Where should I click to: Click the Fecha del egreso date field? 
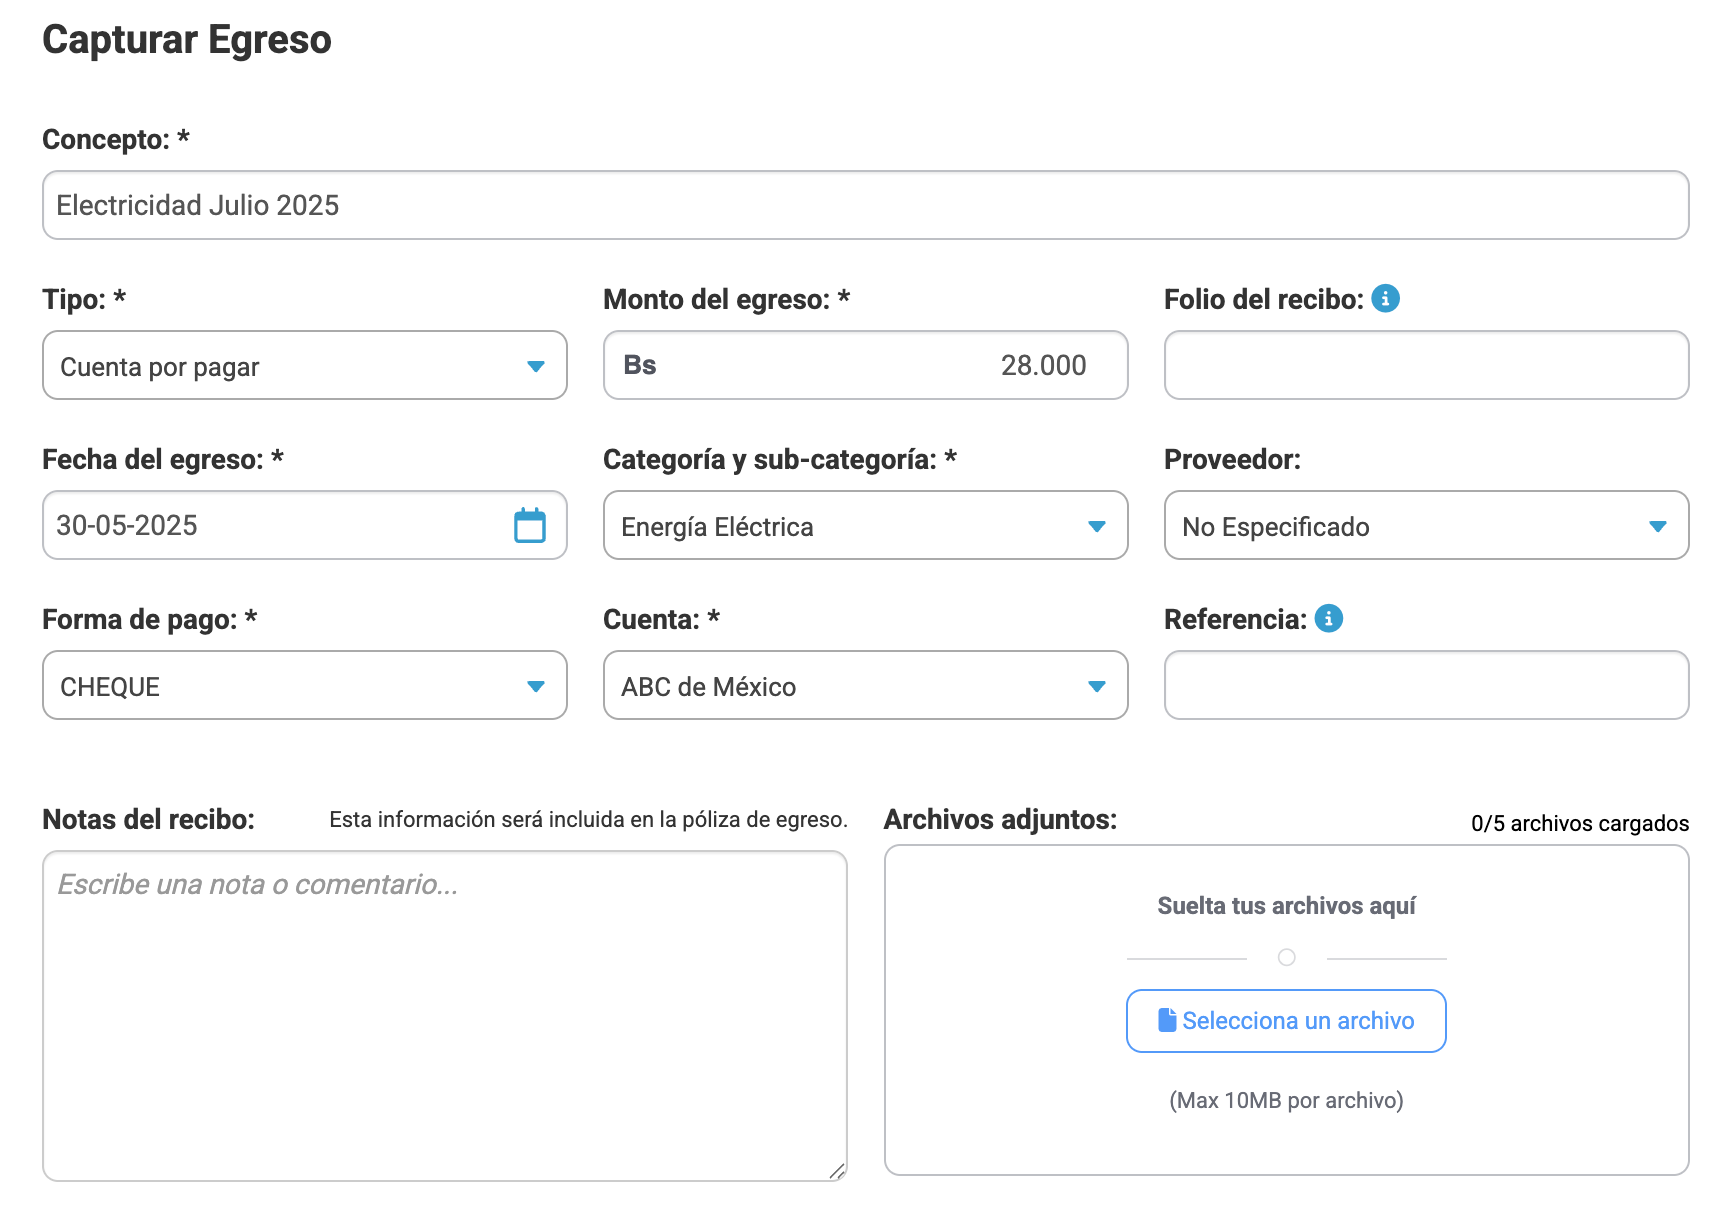[x=305, y=525]
